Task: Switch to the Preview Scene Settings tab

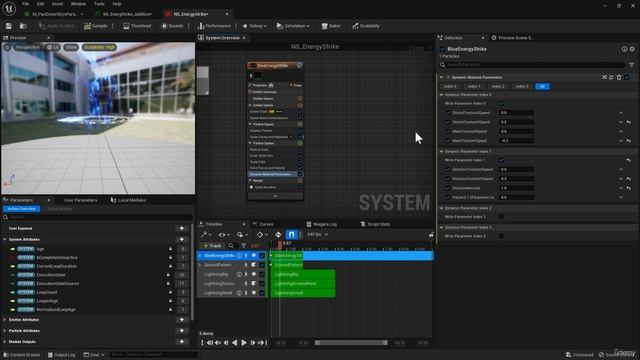Action: click(x=513, y=38)
